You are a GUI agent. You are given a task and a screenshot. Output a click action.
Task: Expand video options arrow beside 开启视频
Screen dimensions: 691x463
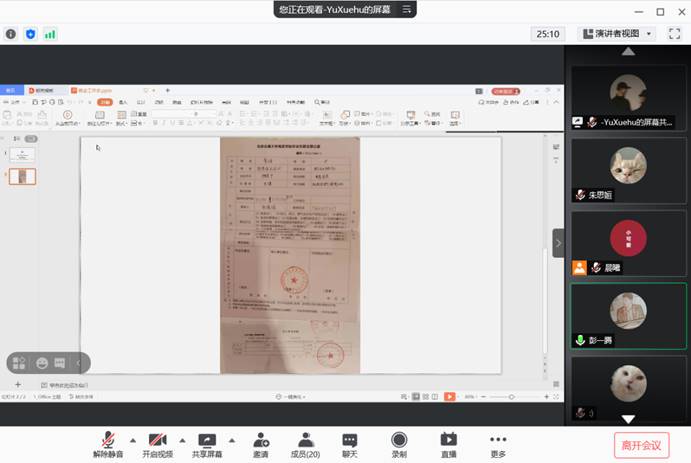tap(181, 439)
